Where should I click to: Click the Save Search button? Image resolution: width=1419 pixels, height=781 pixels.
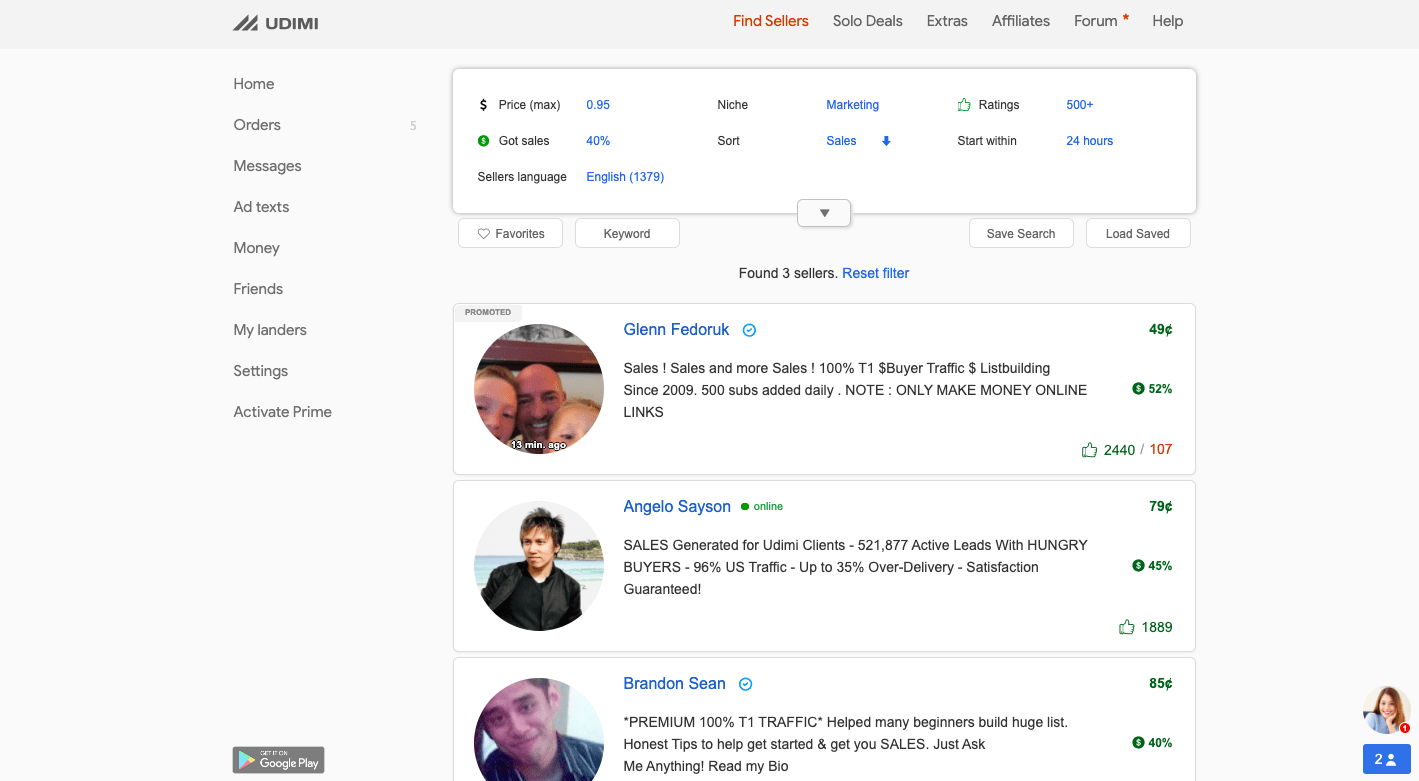pos(1020,234)
